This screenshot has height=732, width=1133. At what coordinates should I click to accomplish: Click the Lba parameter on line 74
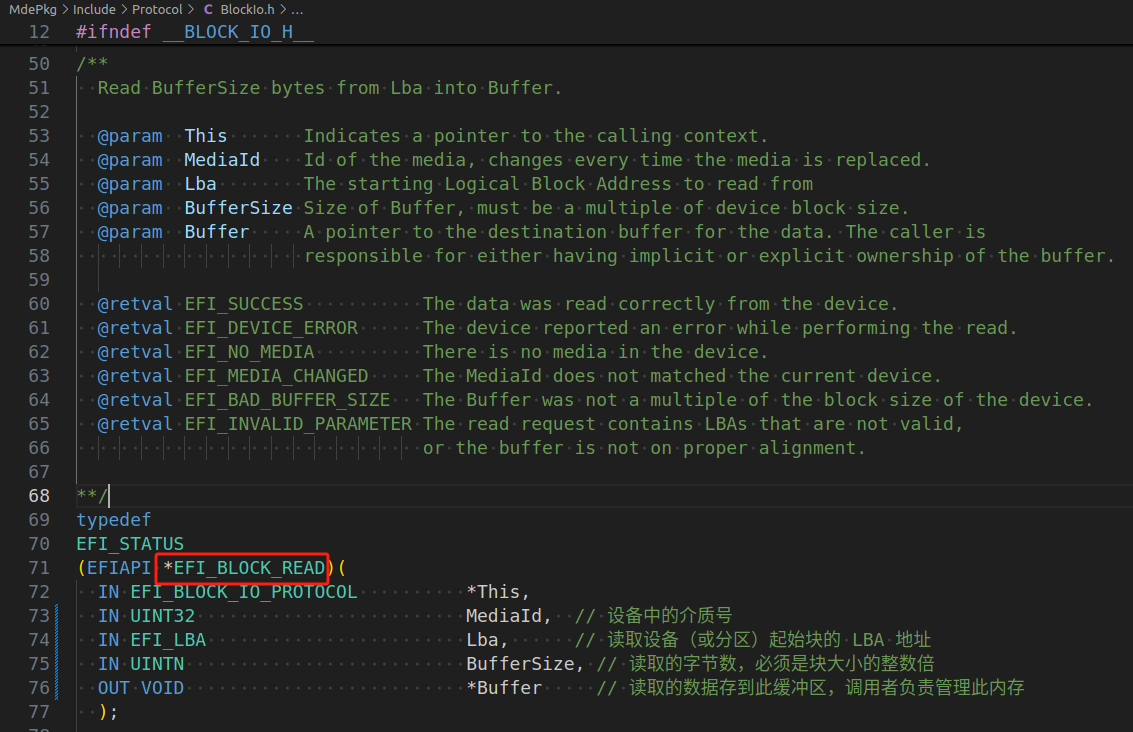pos(482,640)
